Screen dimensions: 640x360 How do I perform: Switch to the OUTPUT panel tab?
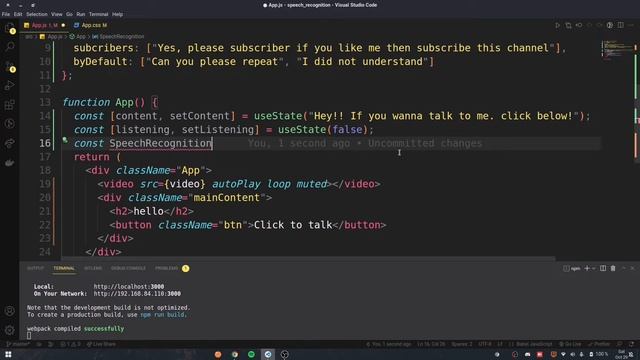pyautogui.click(x=35, y=268)
